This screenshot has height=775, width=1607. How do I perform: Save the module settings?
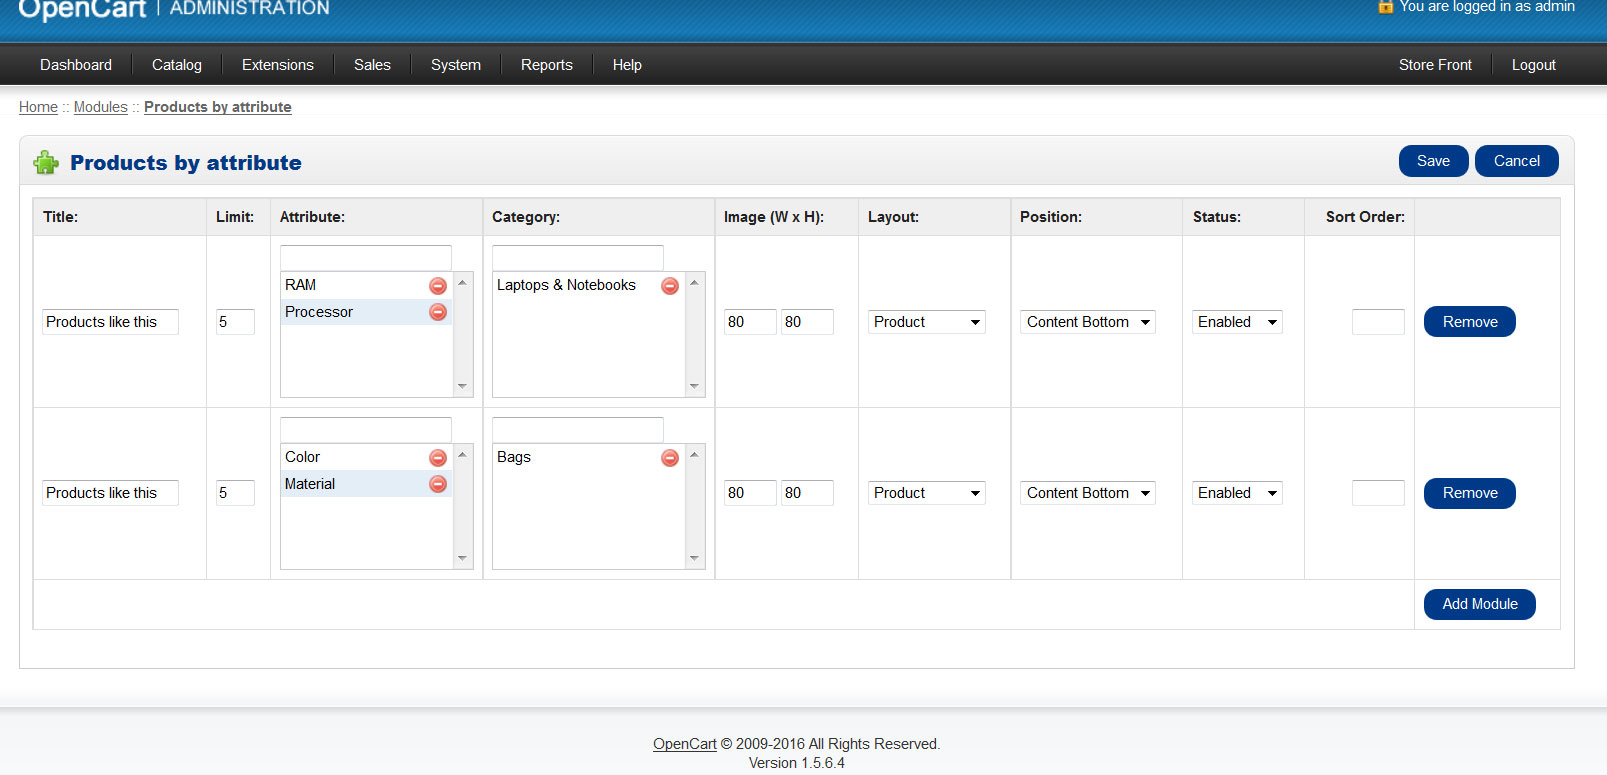coord(1434,161)
